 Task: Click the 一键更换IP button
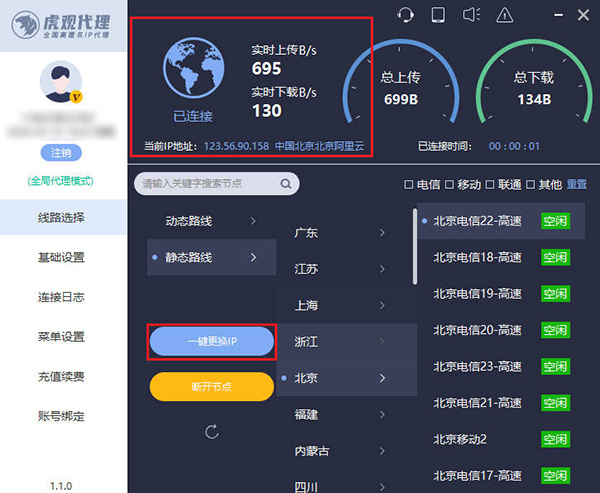coord(212,341)
